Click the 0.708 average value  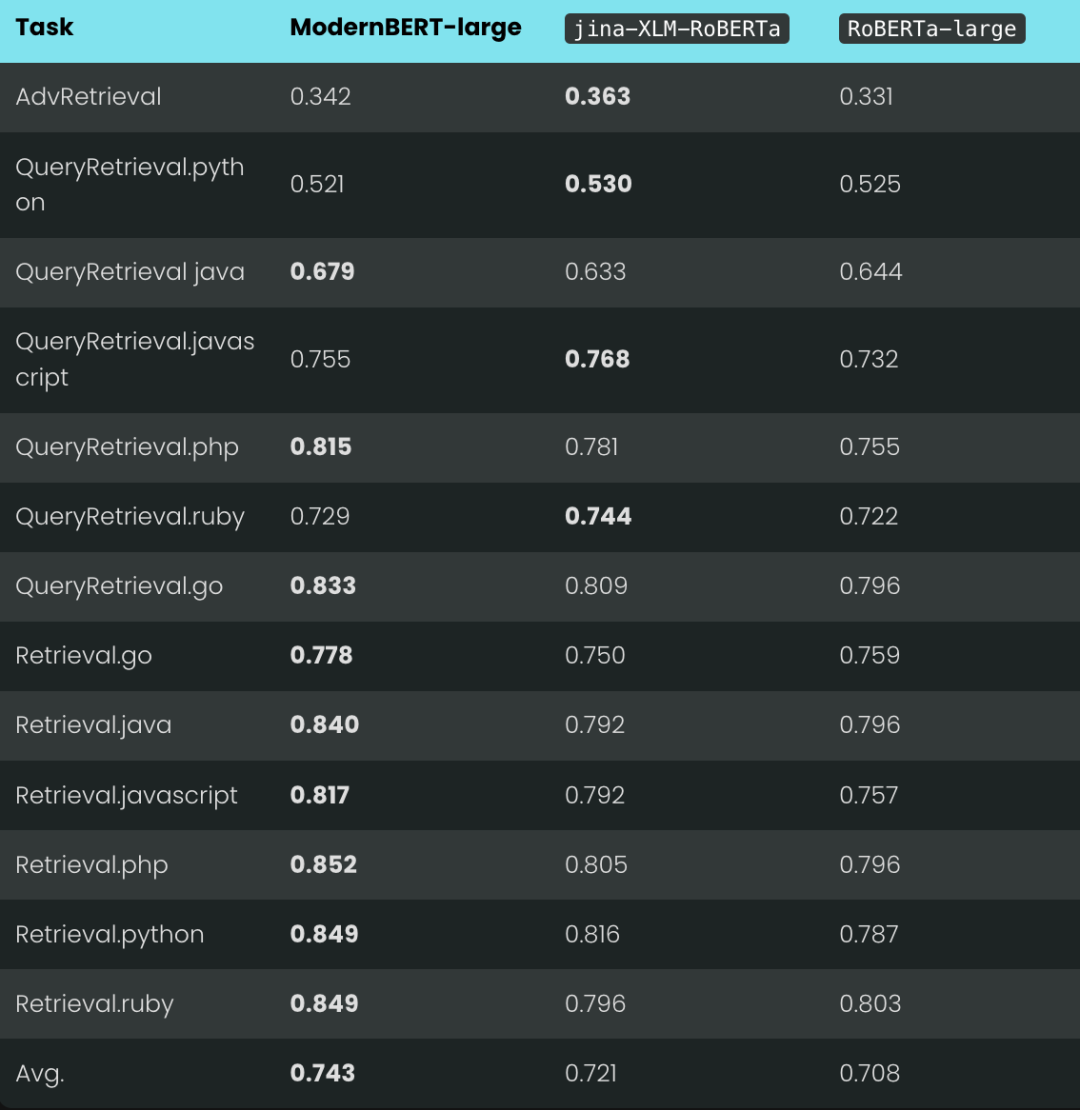click(x=870, y=1074)
